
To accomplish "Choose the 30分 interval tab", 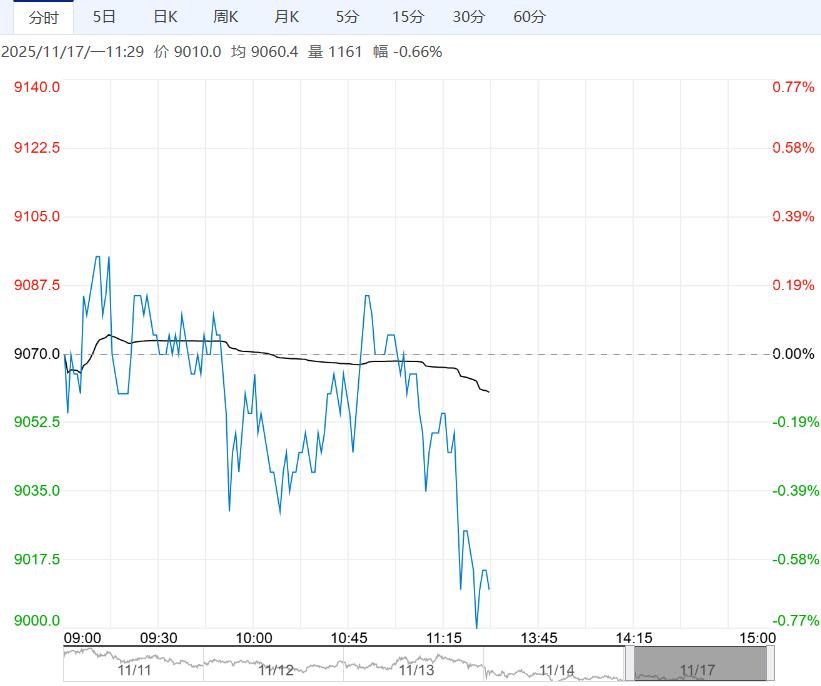I will (x=469, y=17).
